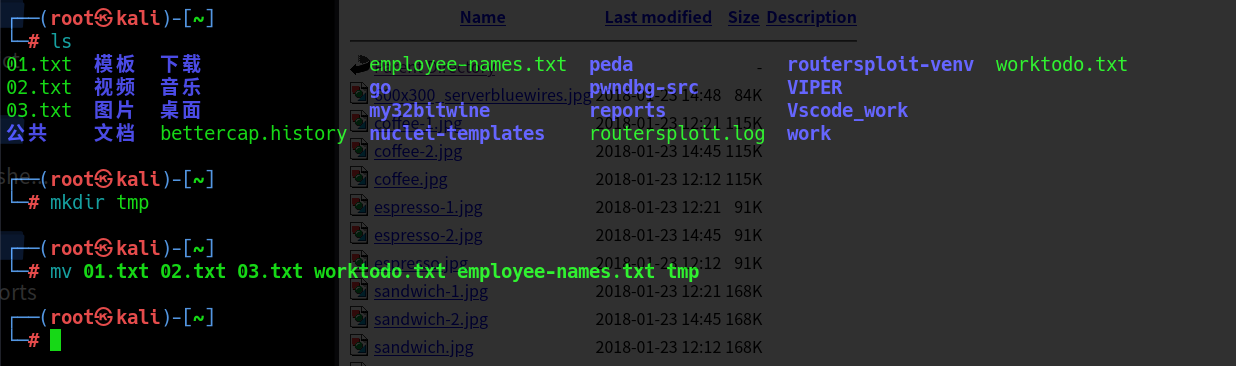Click the 模板 directory name
Image resolution: width=1236 pixels, height=366 pixels.
click(x=115, y=64)
